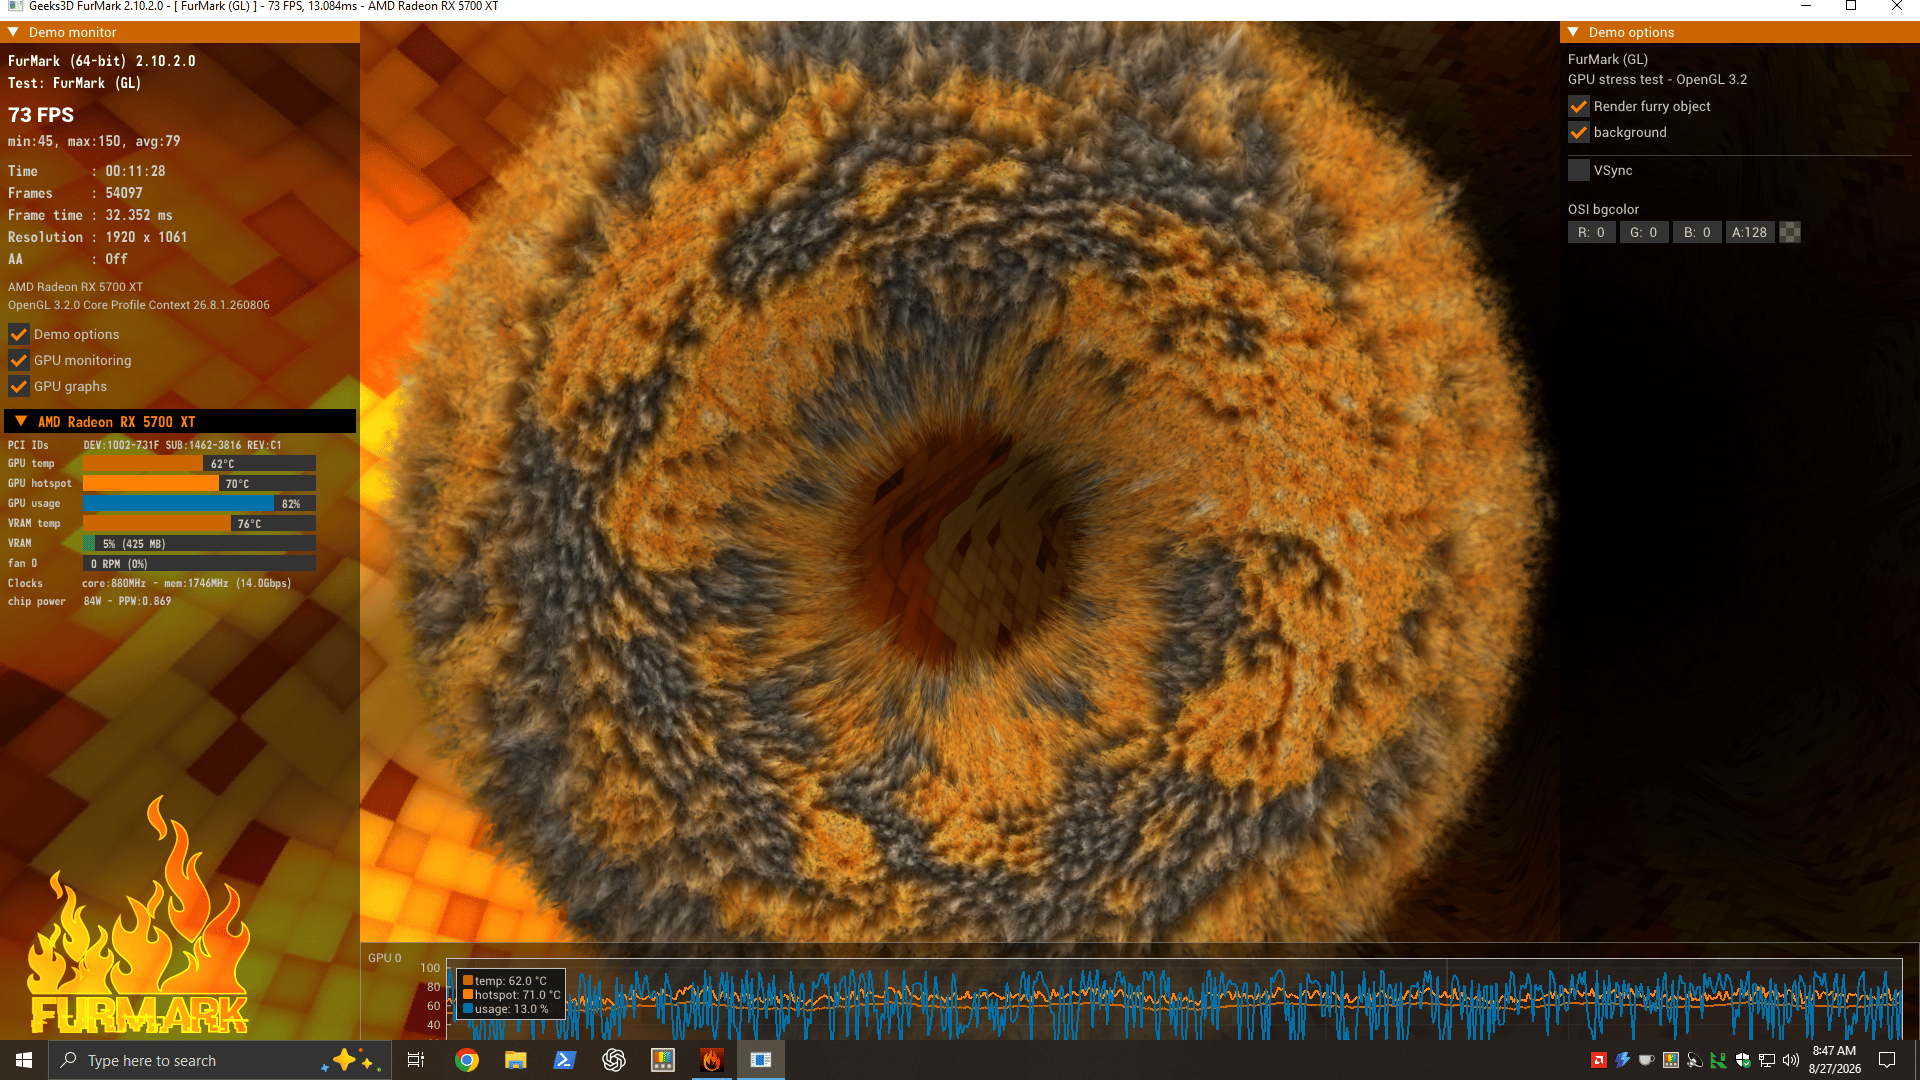Click the OpenGL 3.2.0 Core Profile Context text

(x=139, y=305)
